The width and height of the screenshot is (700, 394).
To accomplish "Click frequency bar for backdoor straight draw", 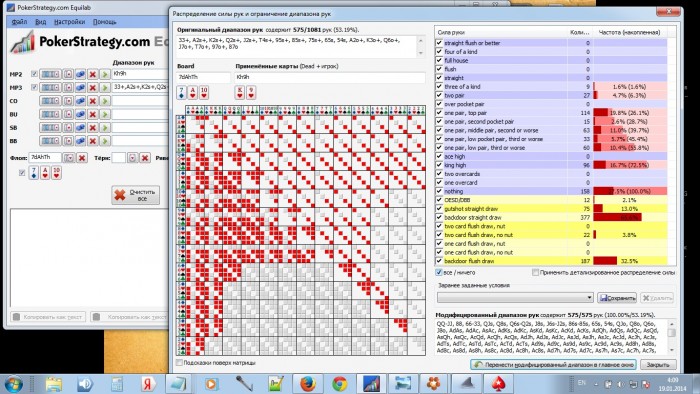I will 617,217.
